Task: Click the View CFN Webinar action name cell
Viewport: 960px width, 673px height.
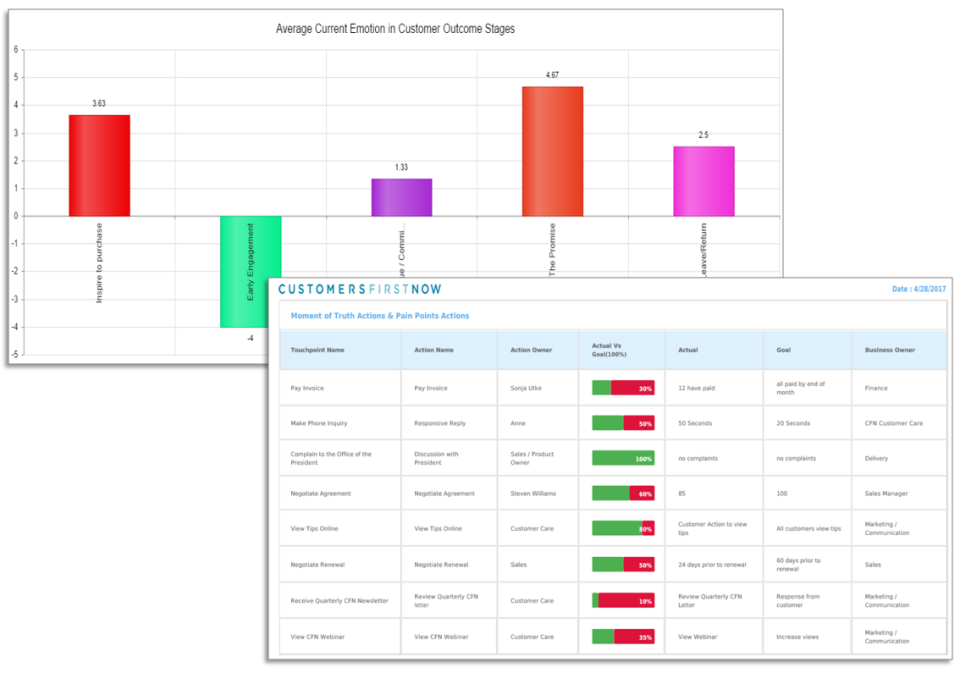Action: click(440, 635)
